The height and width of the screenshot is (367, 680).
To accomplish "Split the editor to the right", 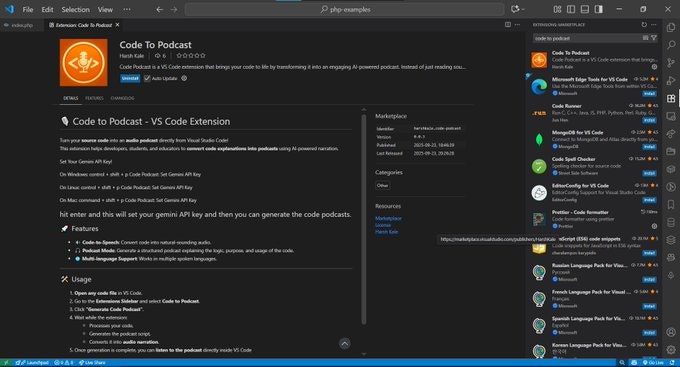I will [x=507, y=25].
